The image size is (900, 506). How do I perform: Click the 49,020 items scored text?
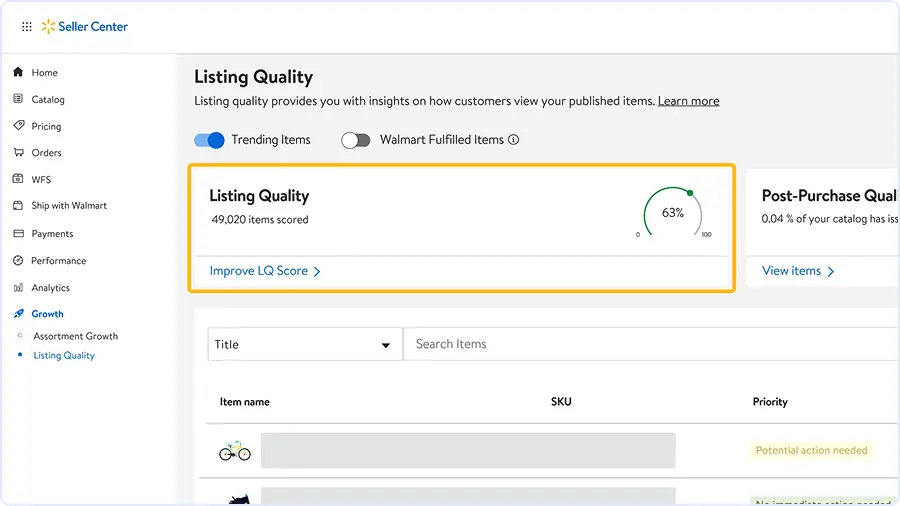pos(259,220)
